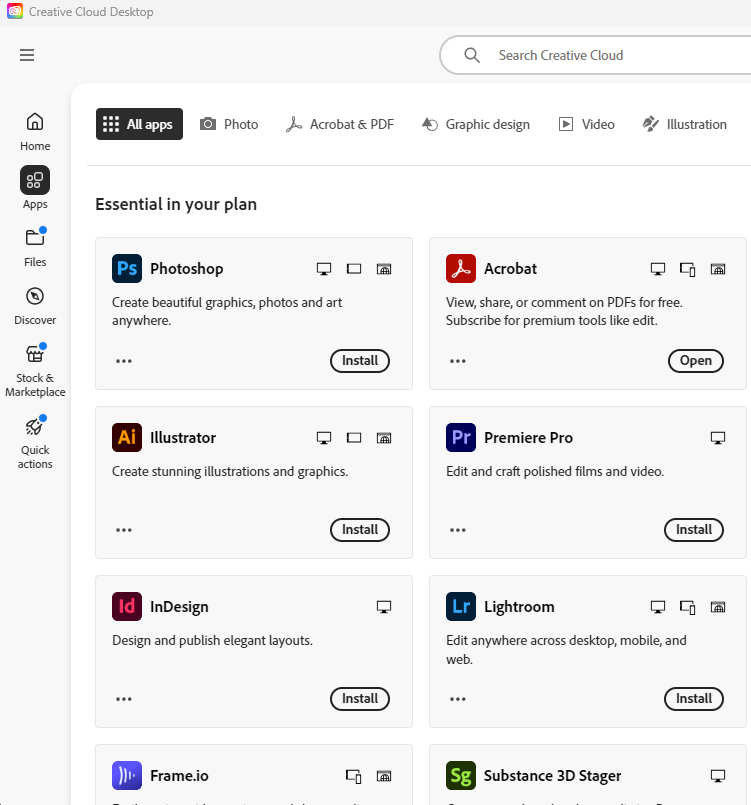
Task: Click InDesign's desktop platform icon
Action: tap(384, 607)
